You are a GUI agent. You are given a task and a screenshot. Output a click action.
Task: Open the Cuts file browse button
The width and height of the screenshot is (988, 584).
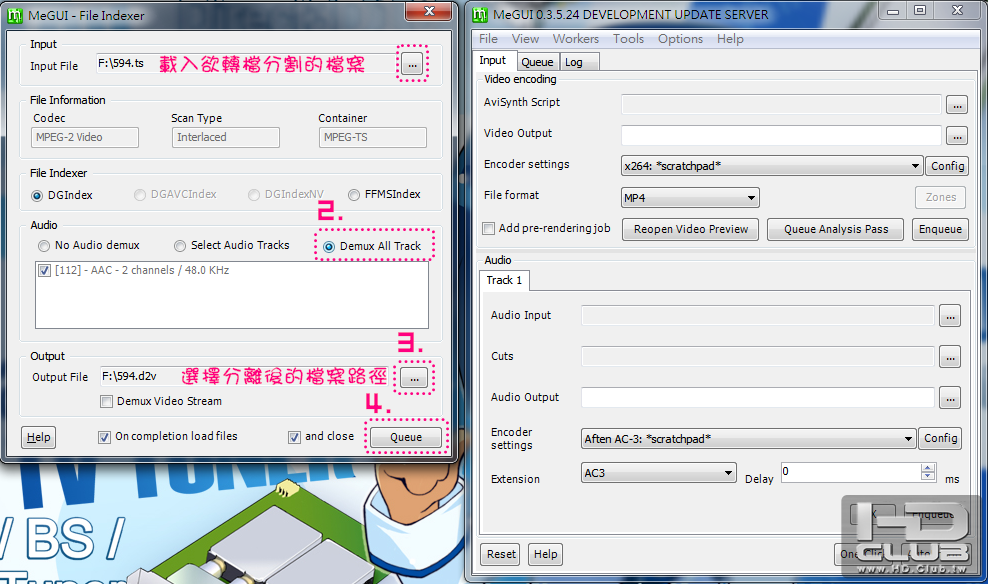coord(950,357)
